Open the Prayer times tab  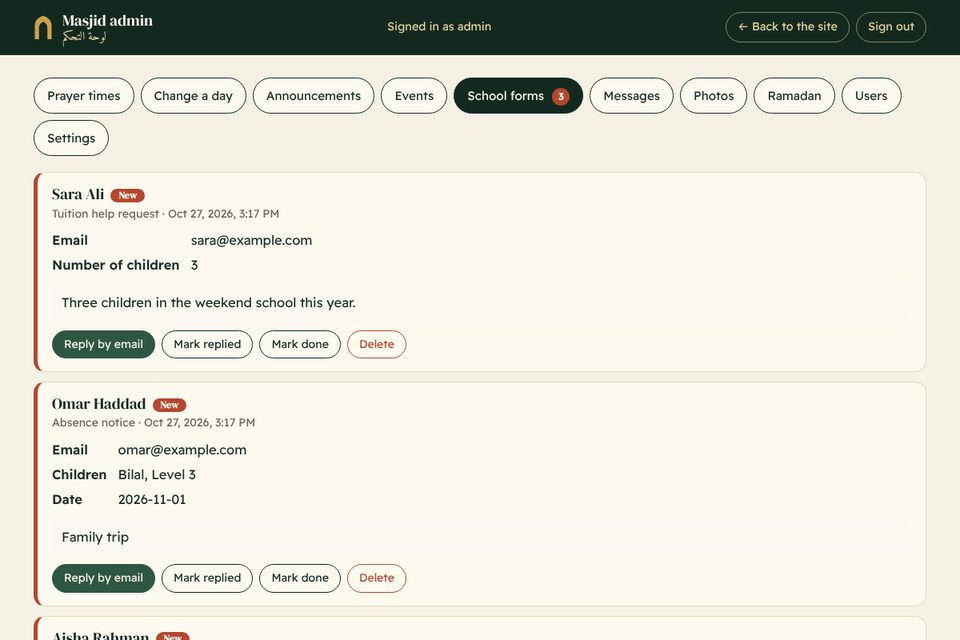pyautogui.click(x=84, y=96)
